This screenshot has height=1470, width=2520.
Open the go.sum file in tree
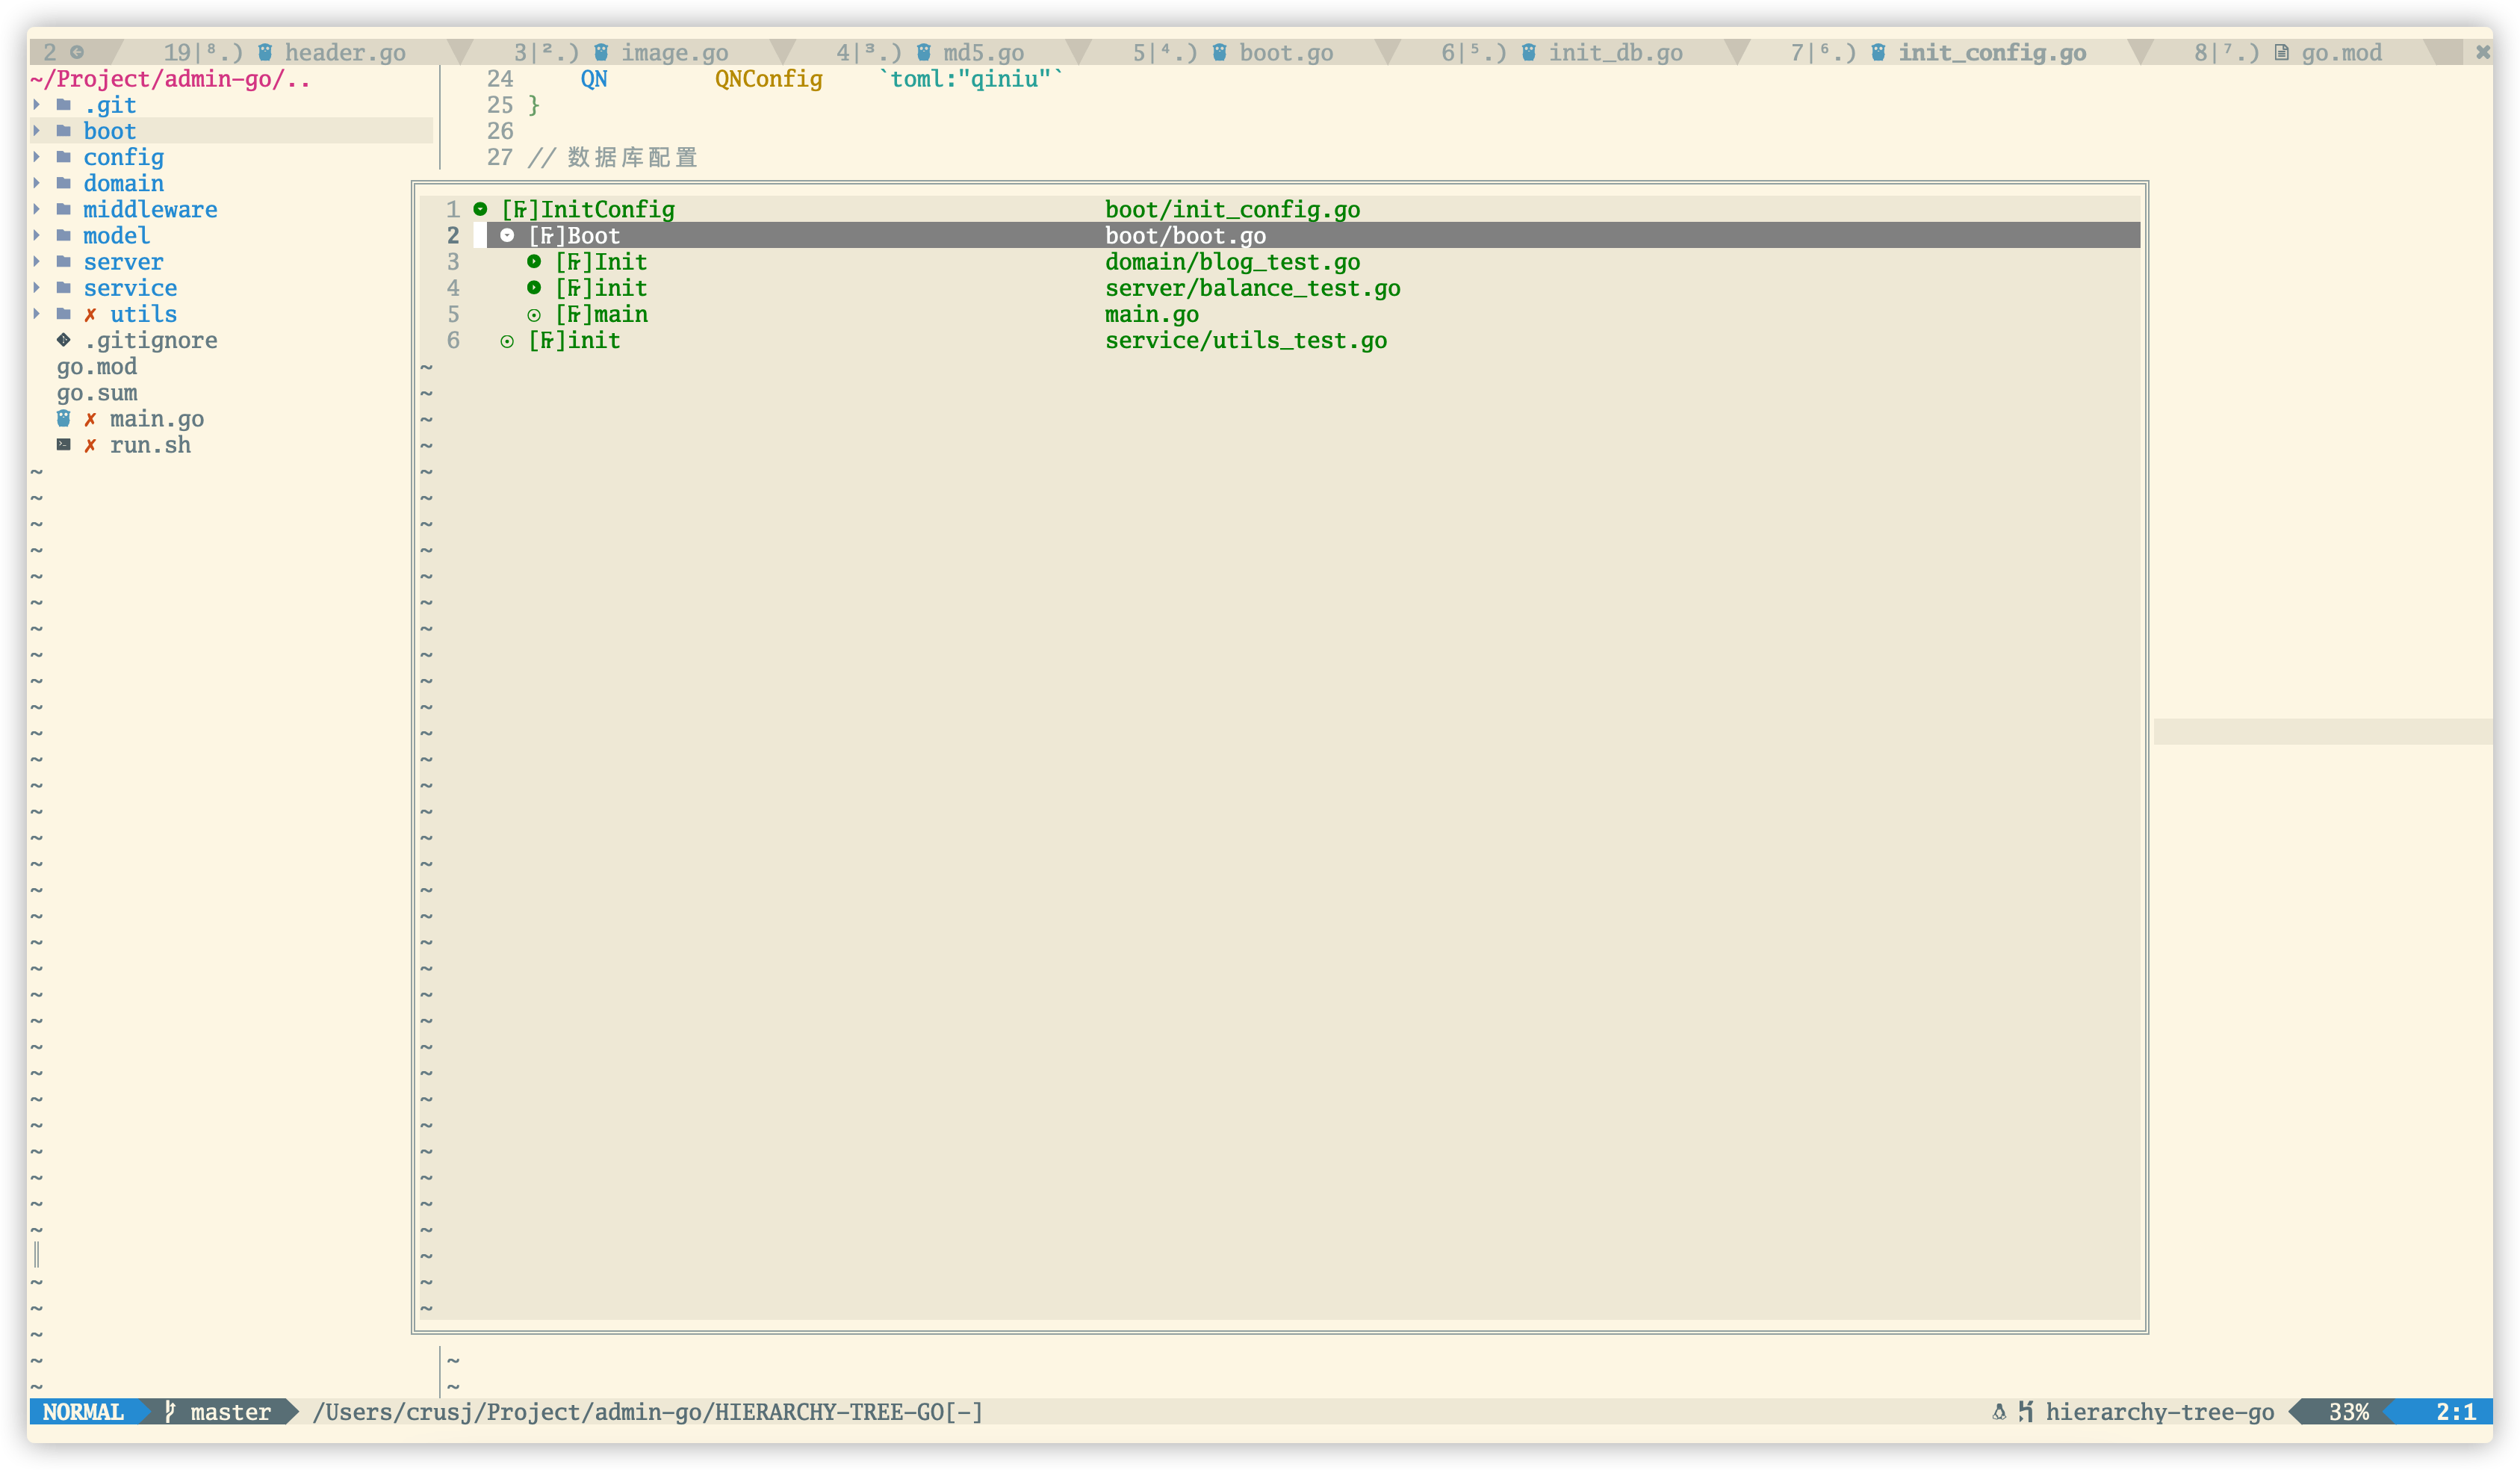coord(97,392)
